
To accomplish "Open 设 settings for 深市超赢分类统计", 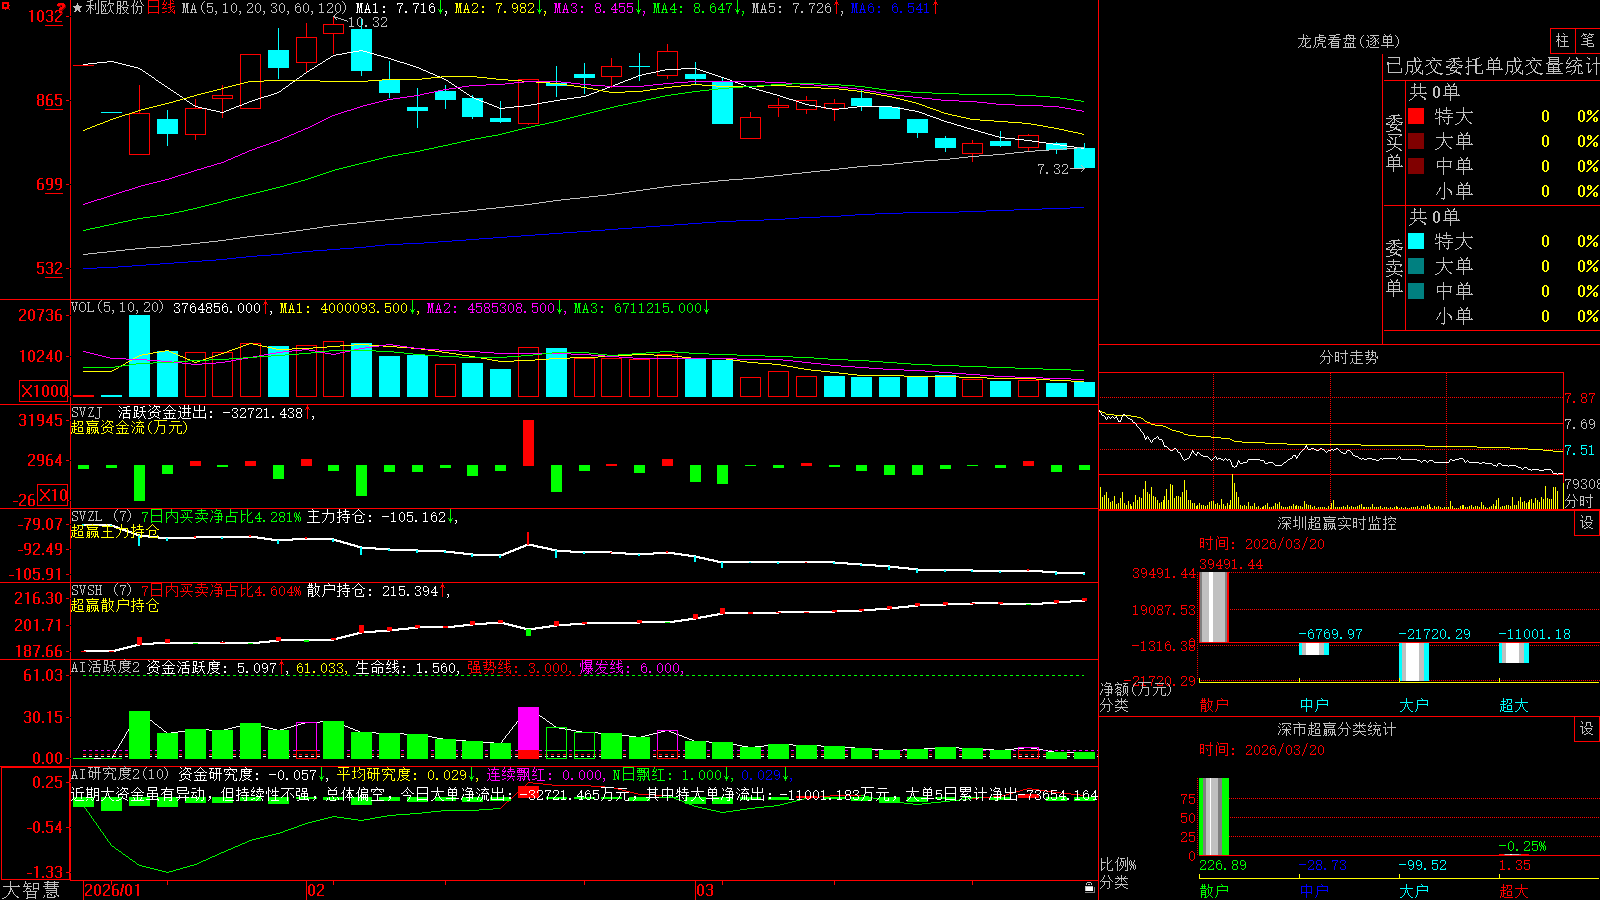I will 1587,729.
